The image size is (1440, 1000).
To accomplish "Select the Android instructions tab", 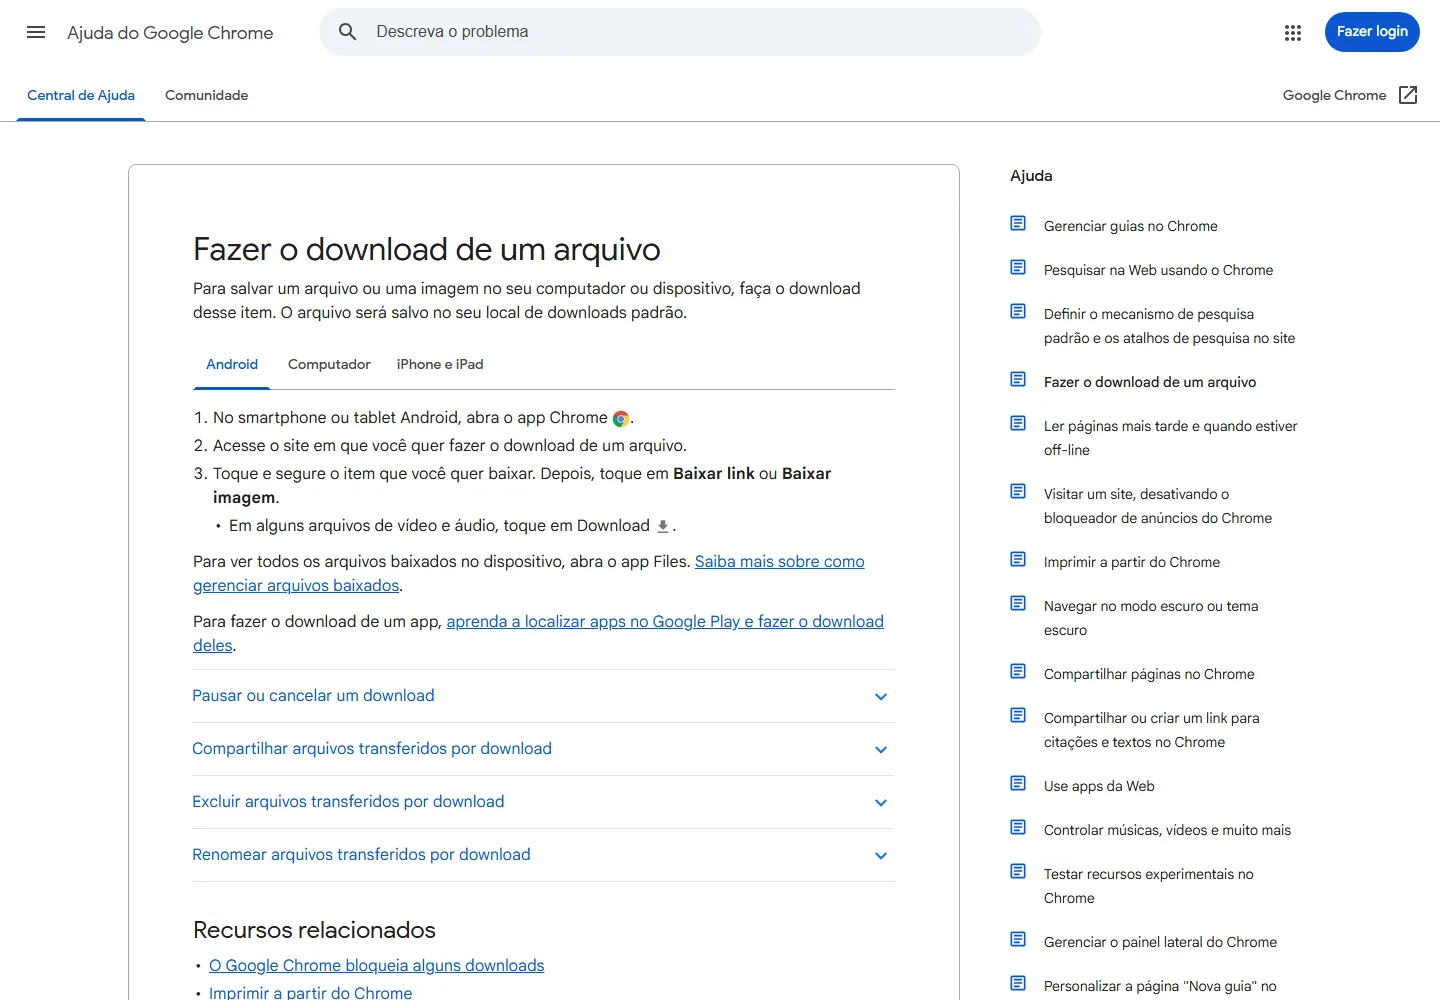I will point(232,364).
